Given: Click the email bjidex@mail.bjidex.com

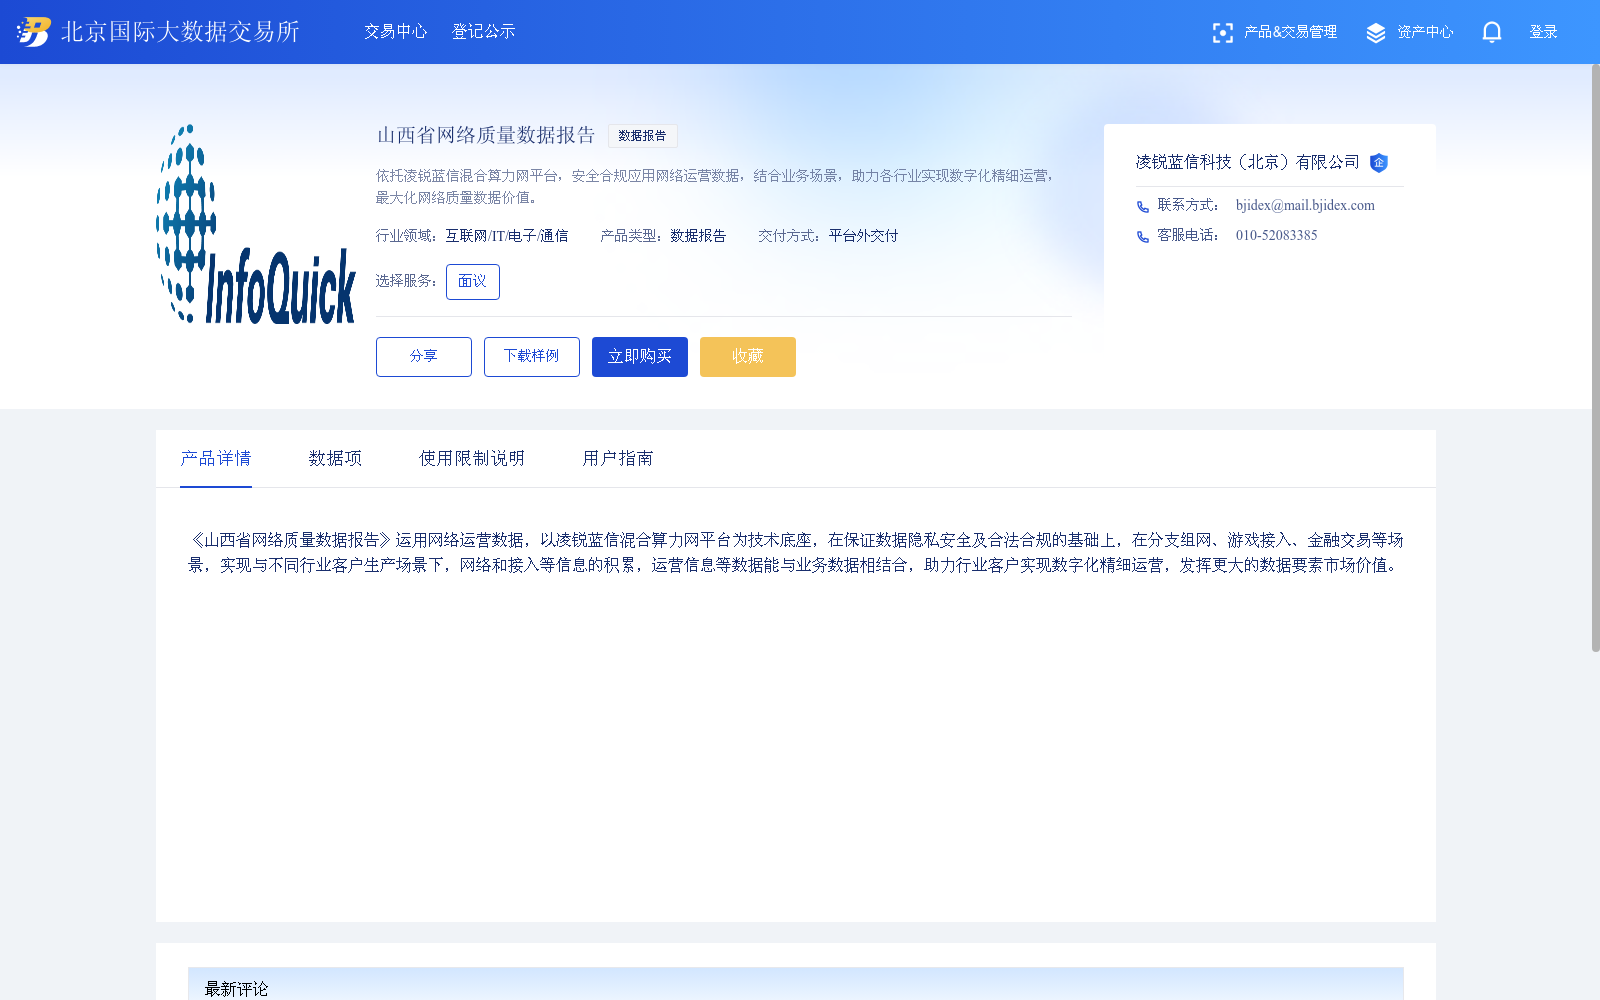Looking at the screenshot, I should point(1305,205).
